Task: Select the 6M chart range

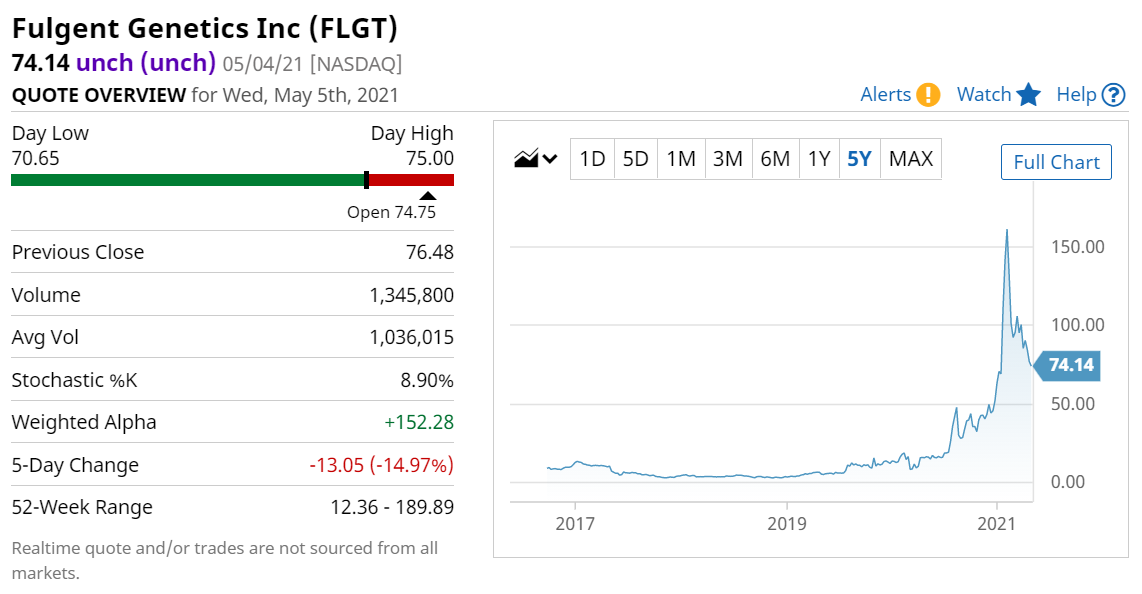Action: click(775, 159)
